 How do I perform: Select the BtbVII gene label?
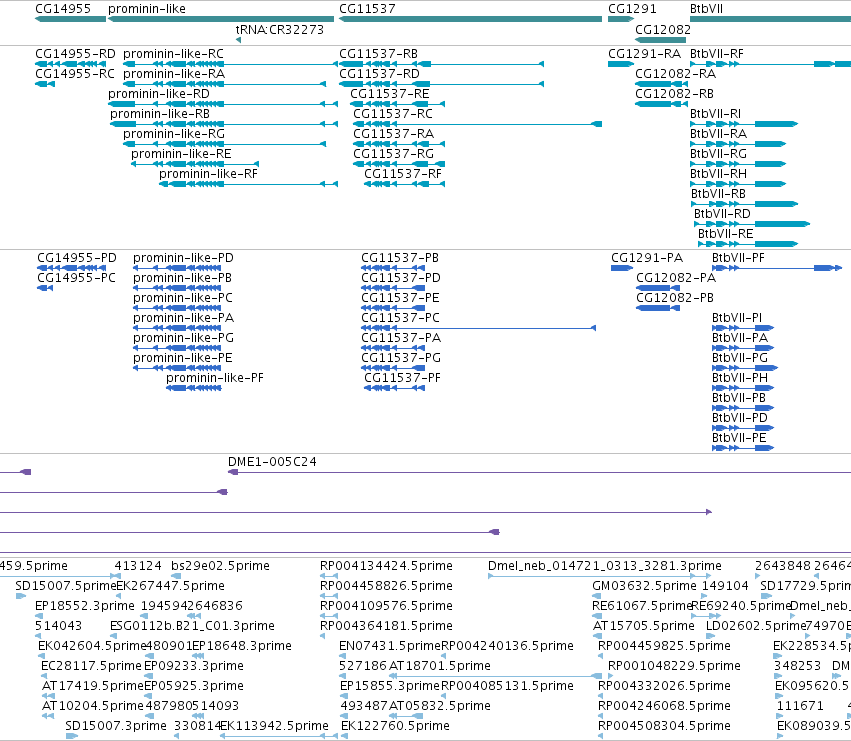click(x=706, y=9)
